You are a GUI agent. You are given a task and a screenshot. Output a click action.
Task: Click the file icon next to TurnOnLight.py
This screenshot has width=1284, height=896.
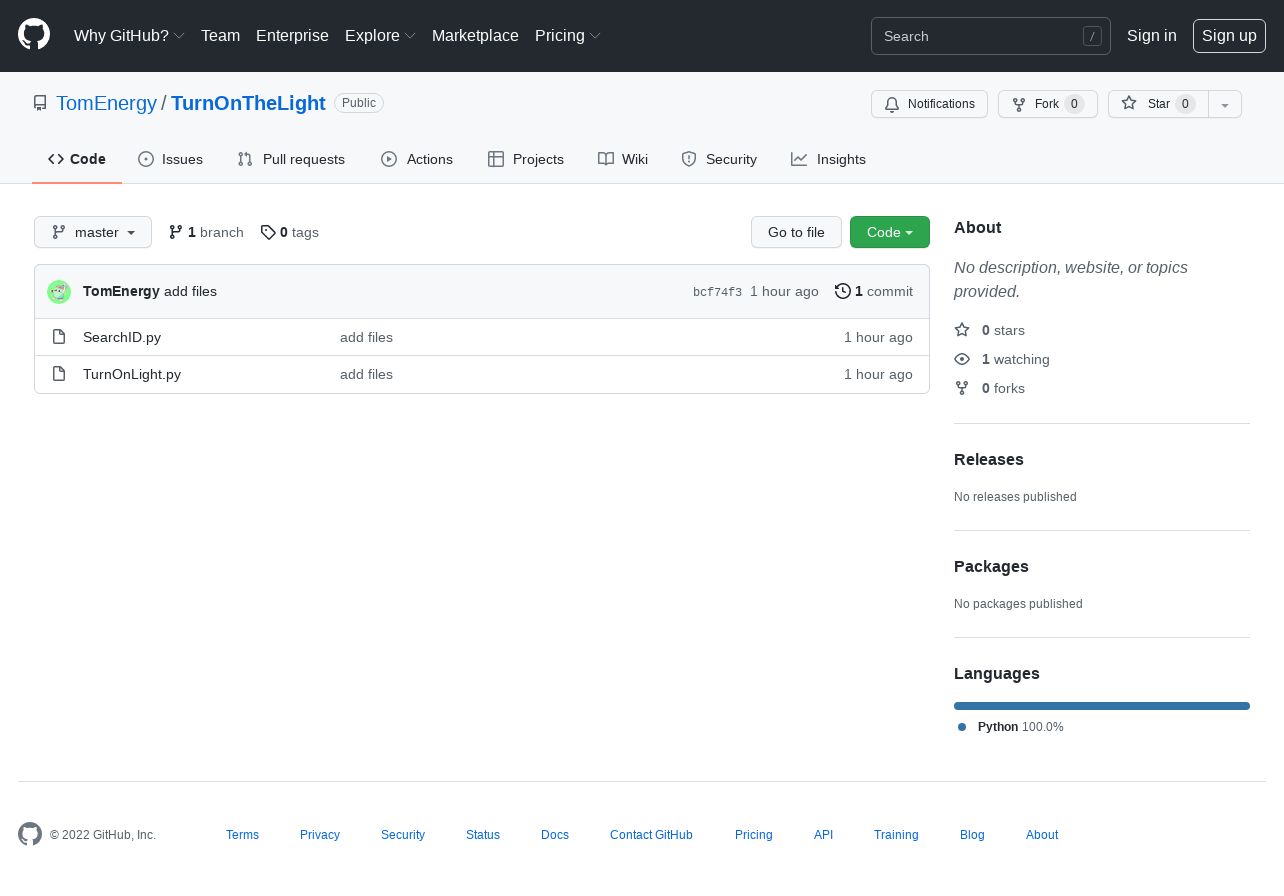(60, 374)
